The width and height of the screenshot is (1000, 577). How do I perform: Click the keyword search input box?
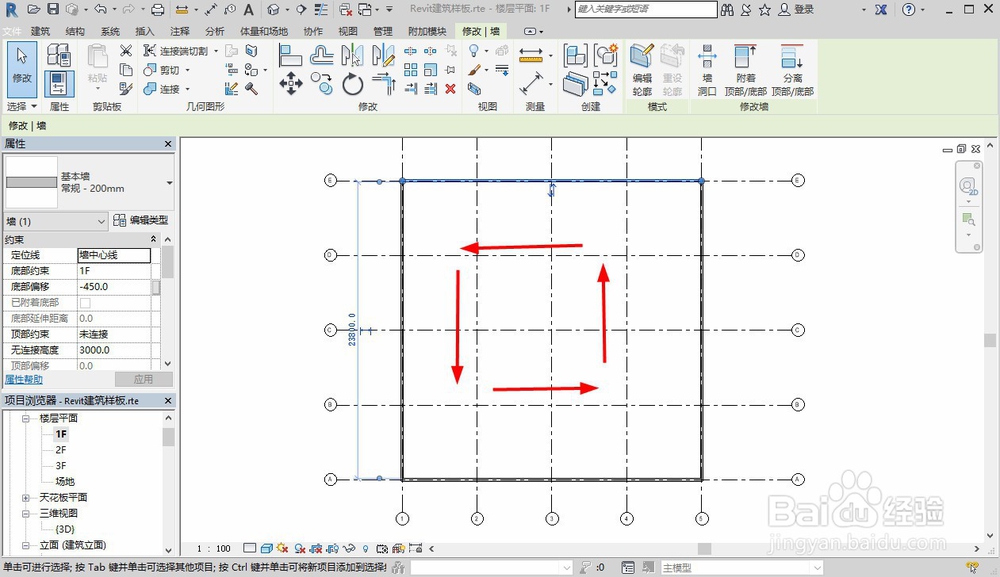click(646, 10)
